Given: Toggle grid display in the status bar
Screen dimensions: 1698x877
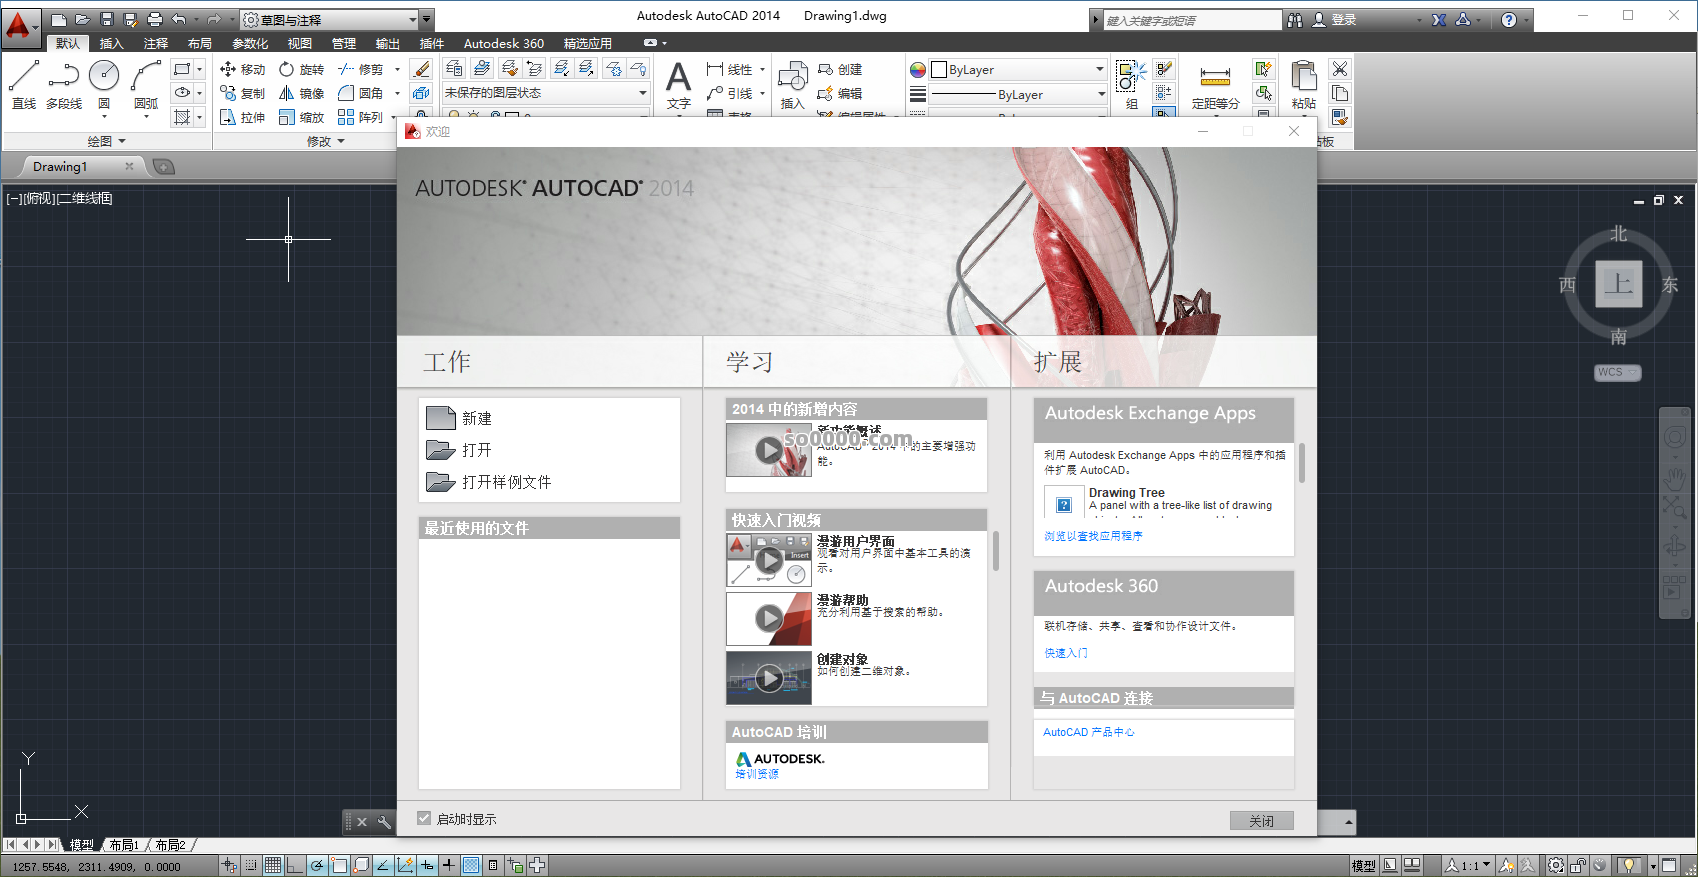Looking at the screenshot, I should pos(273,865).
